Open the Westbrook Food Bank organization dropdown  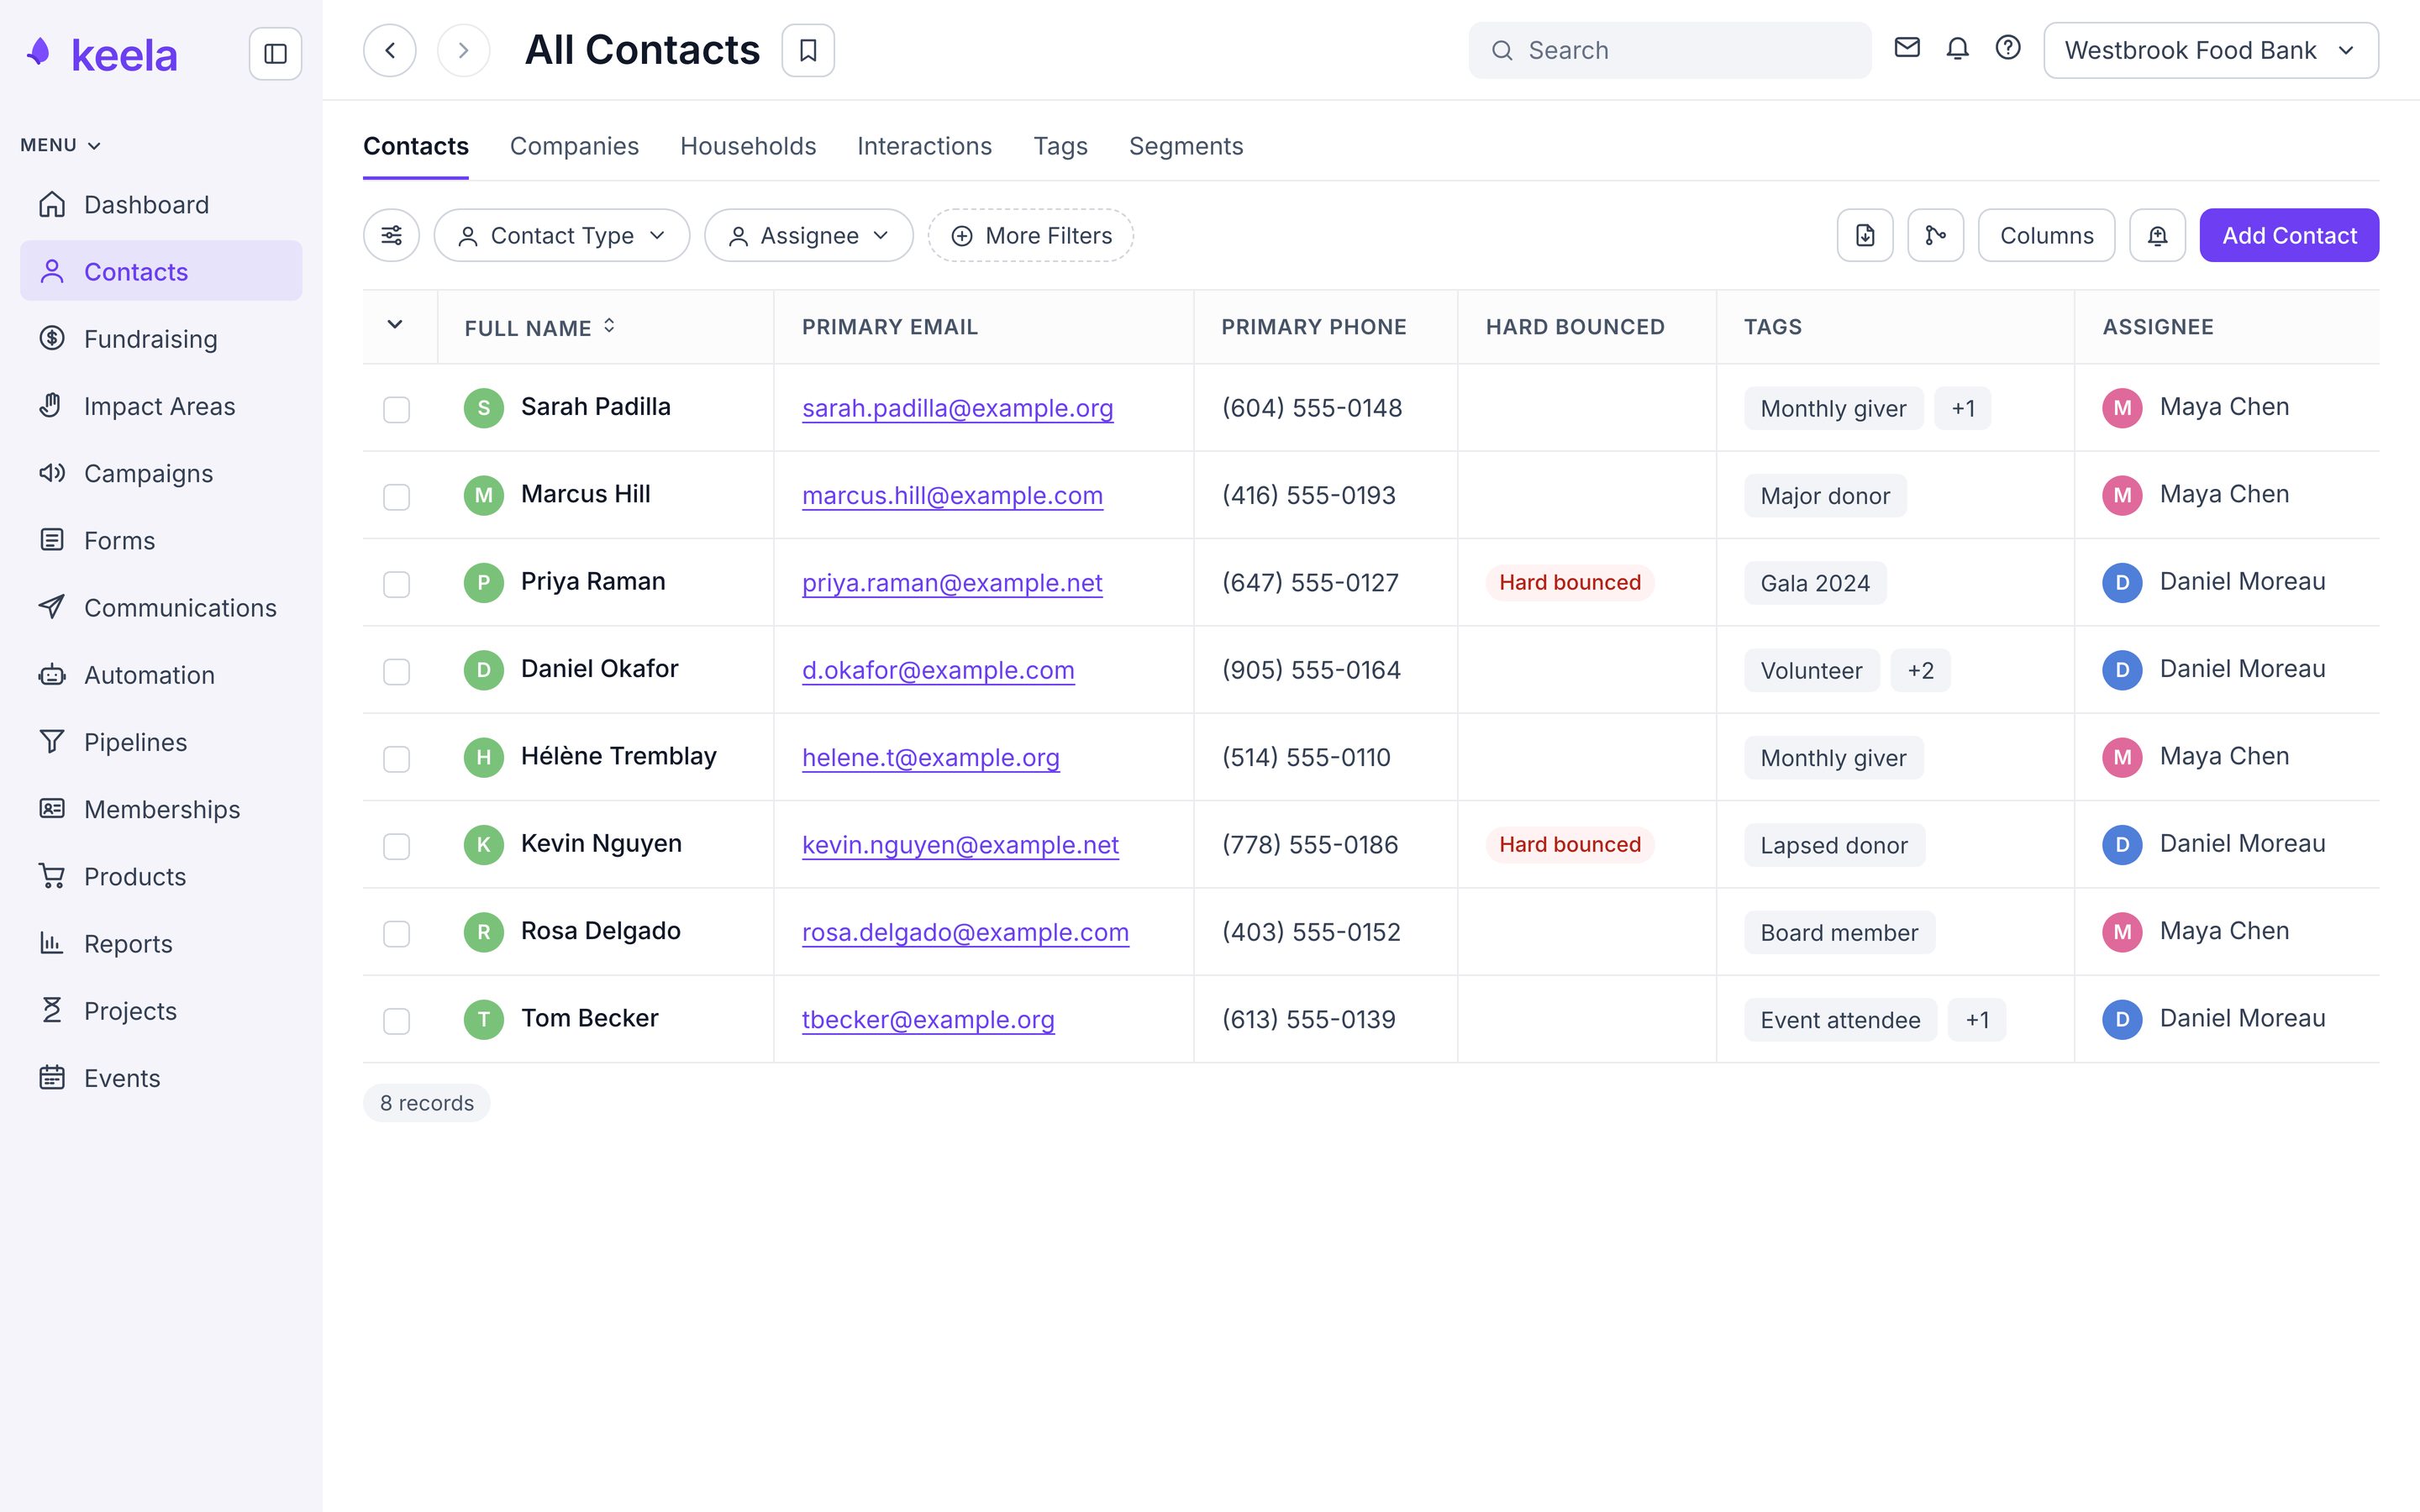2210,50
